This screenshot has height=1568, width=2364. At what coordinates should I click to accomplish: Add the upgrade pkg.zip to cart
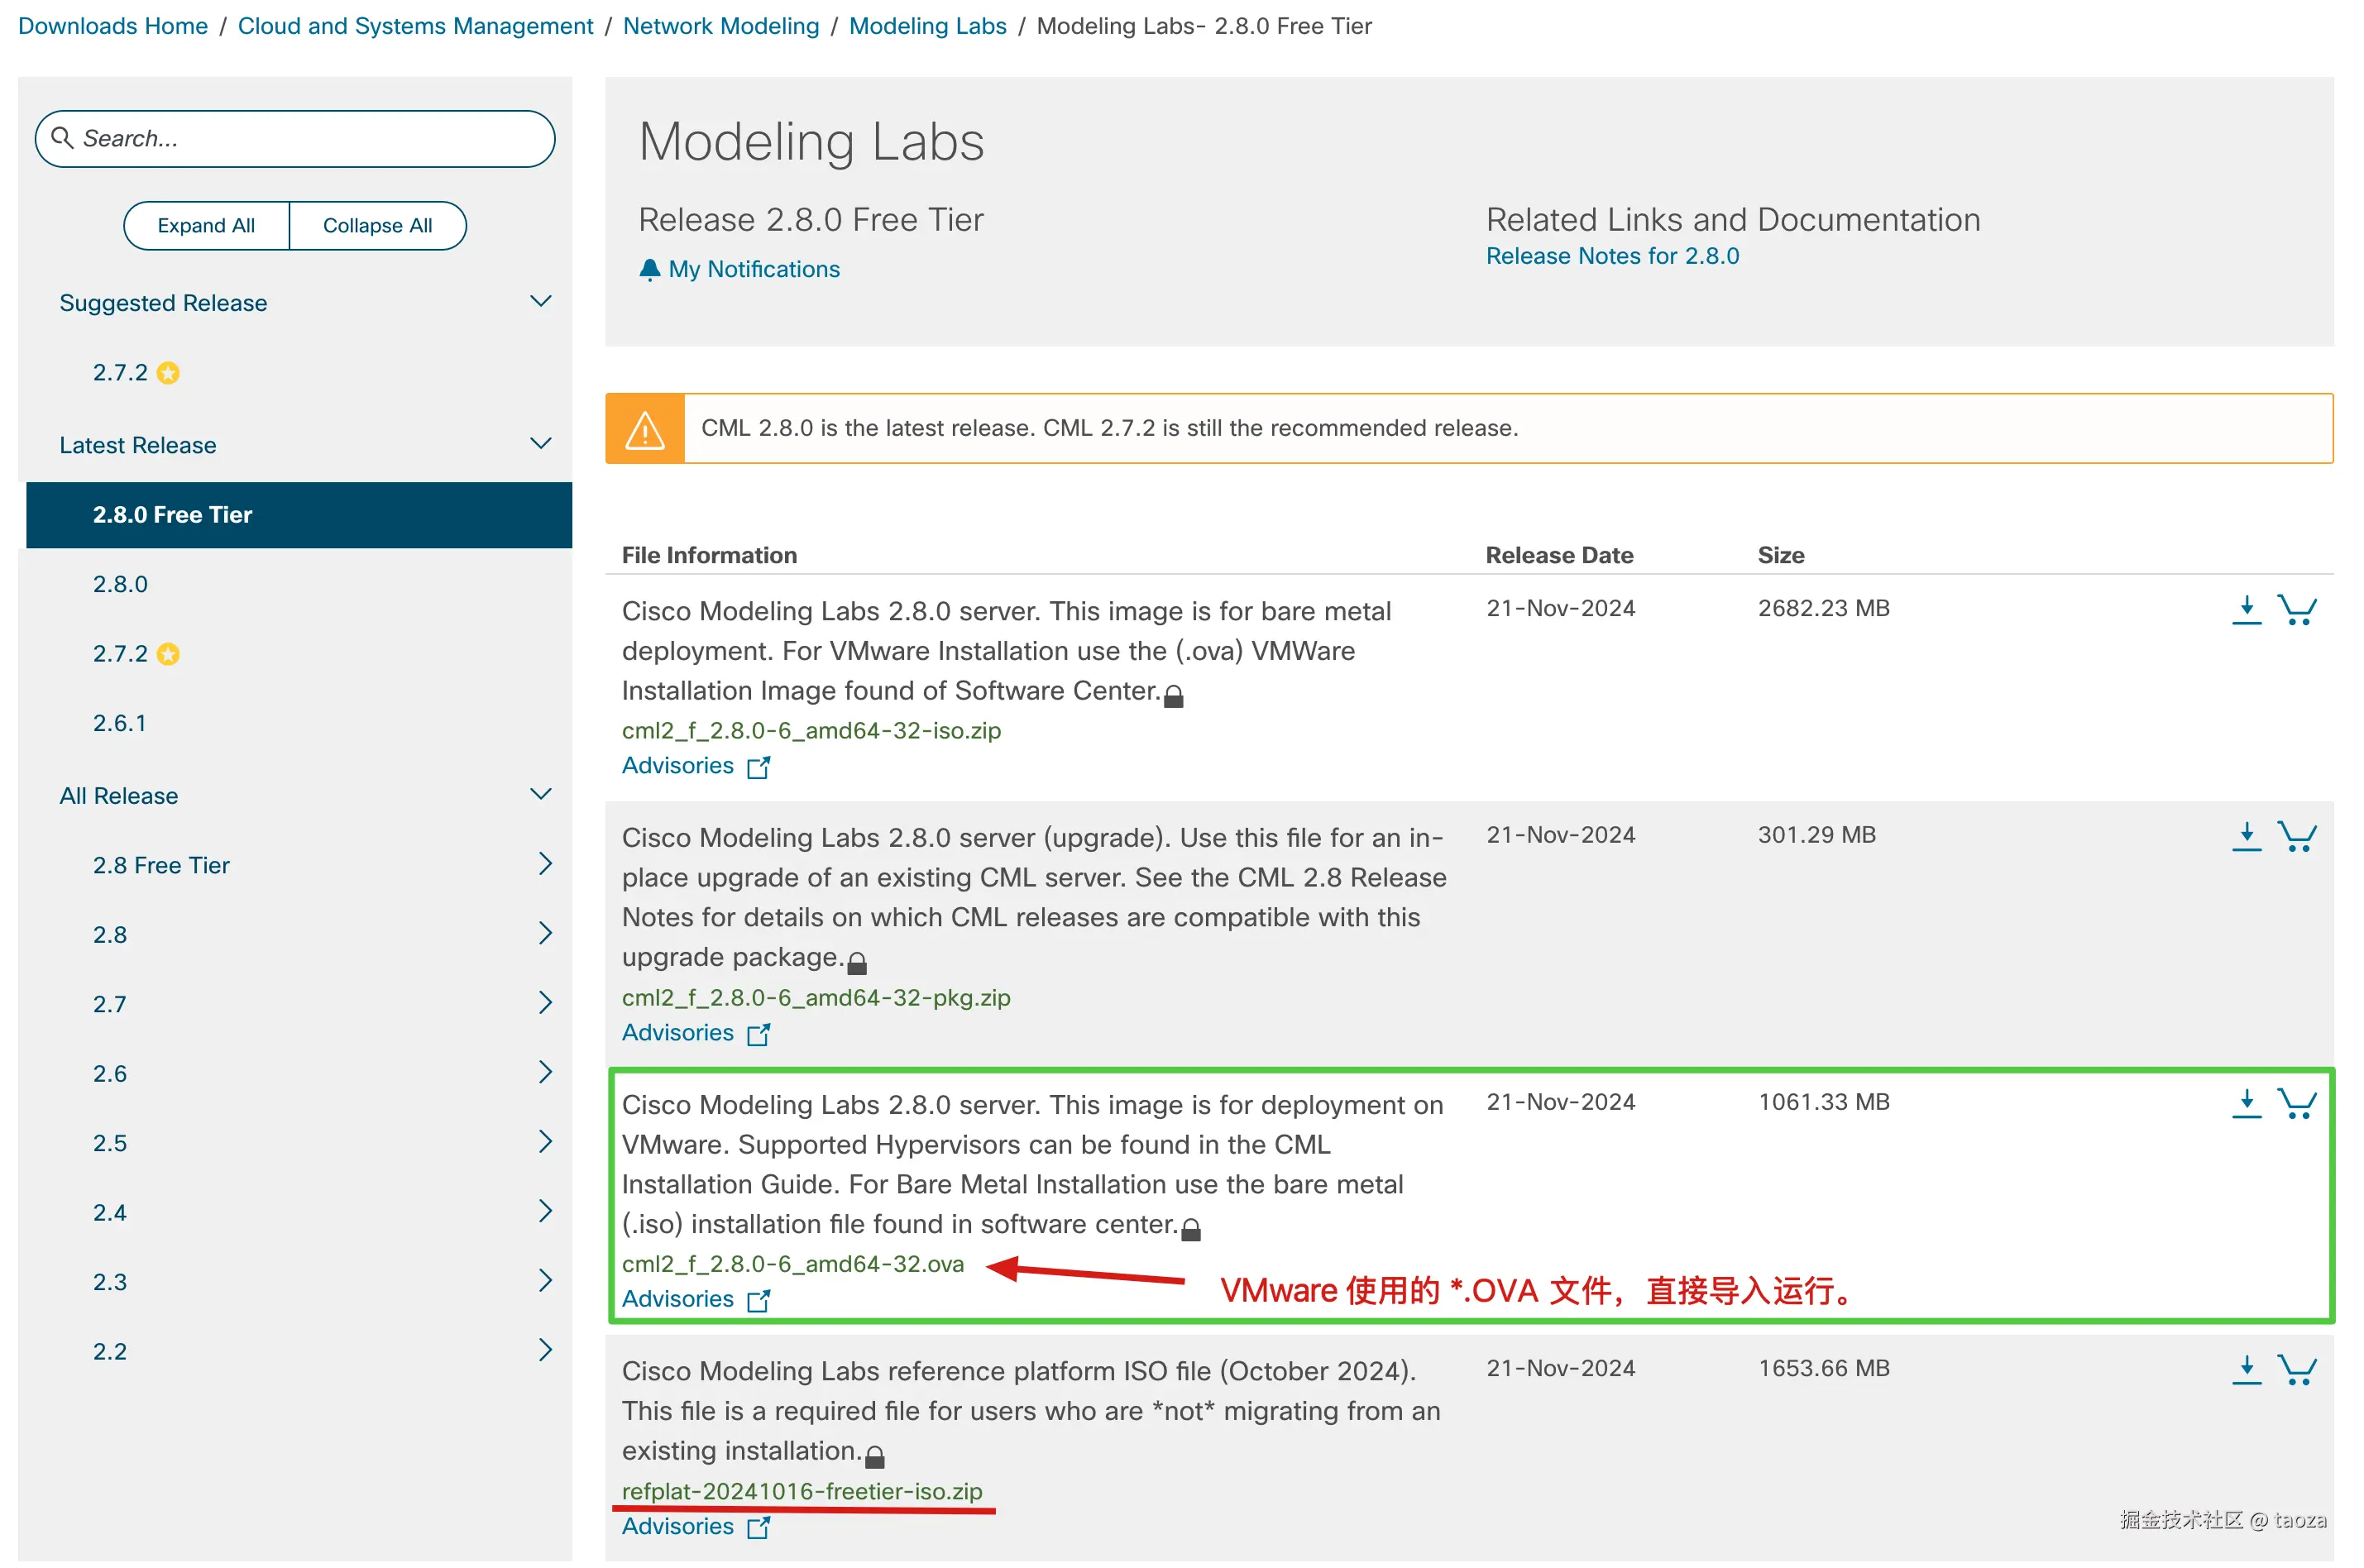click(x=2296, y=836)
